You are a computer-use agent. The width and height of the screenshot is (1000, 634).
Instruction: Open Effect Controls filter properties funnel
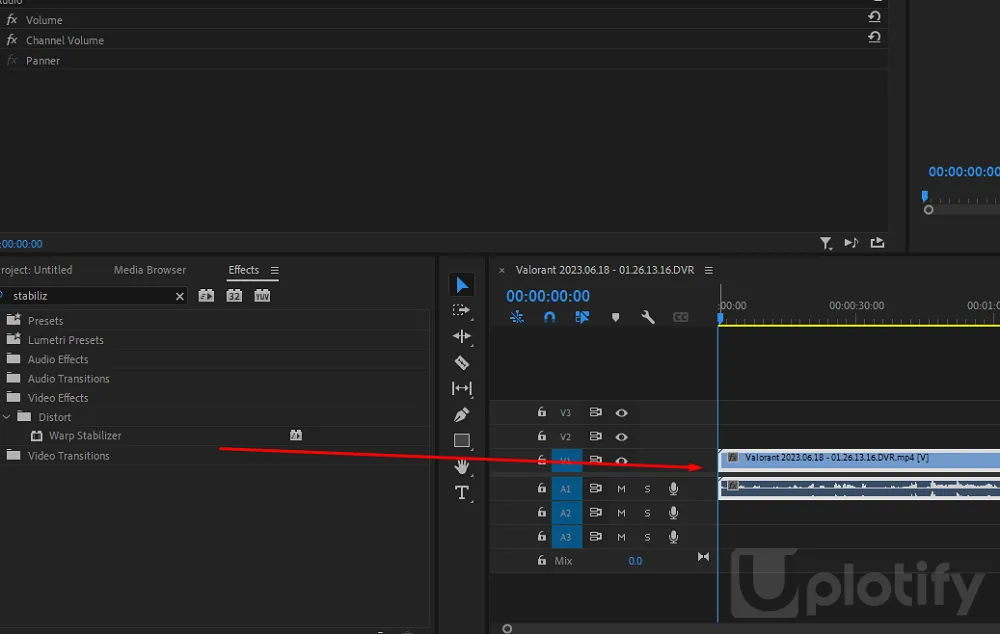826,243
